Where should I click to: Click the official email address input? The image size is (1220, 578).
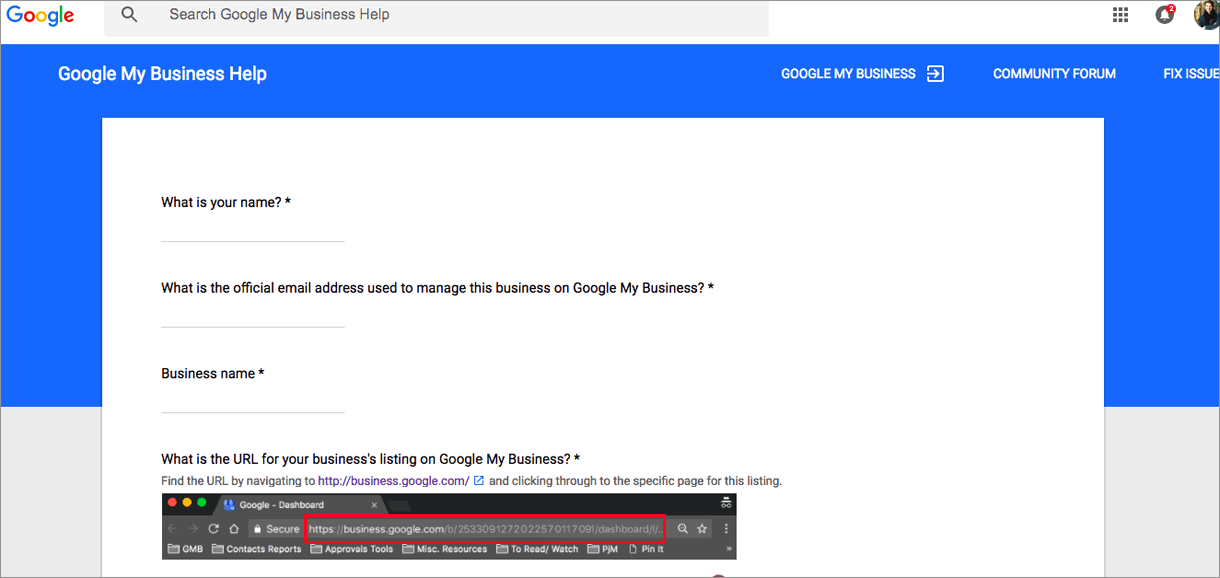[253, 316]
